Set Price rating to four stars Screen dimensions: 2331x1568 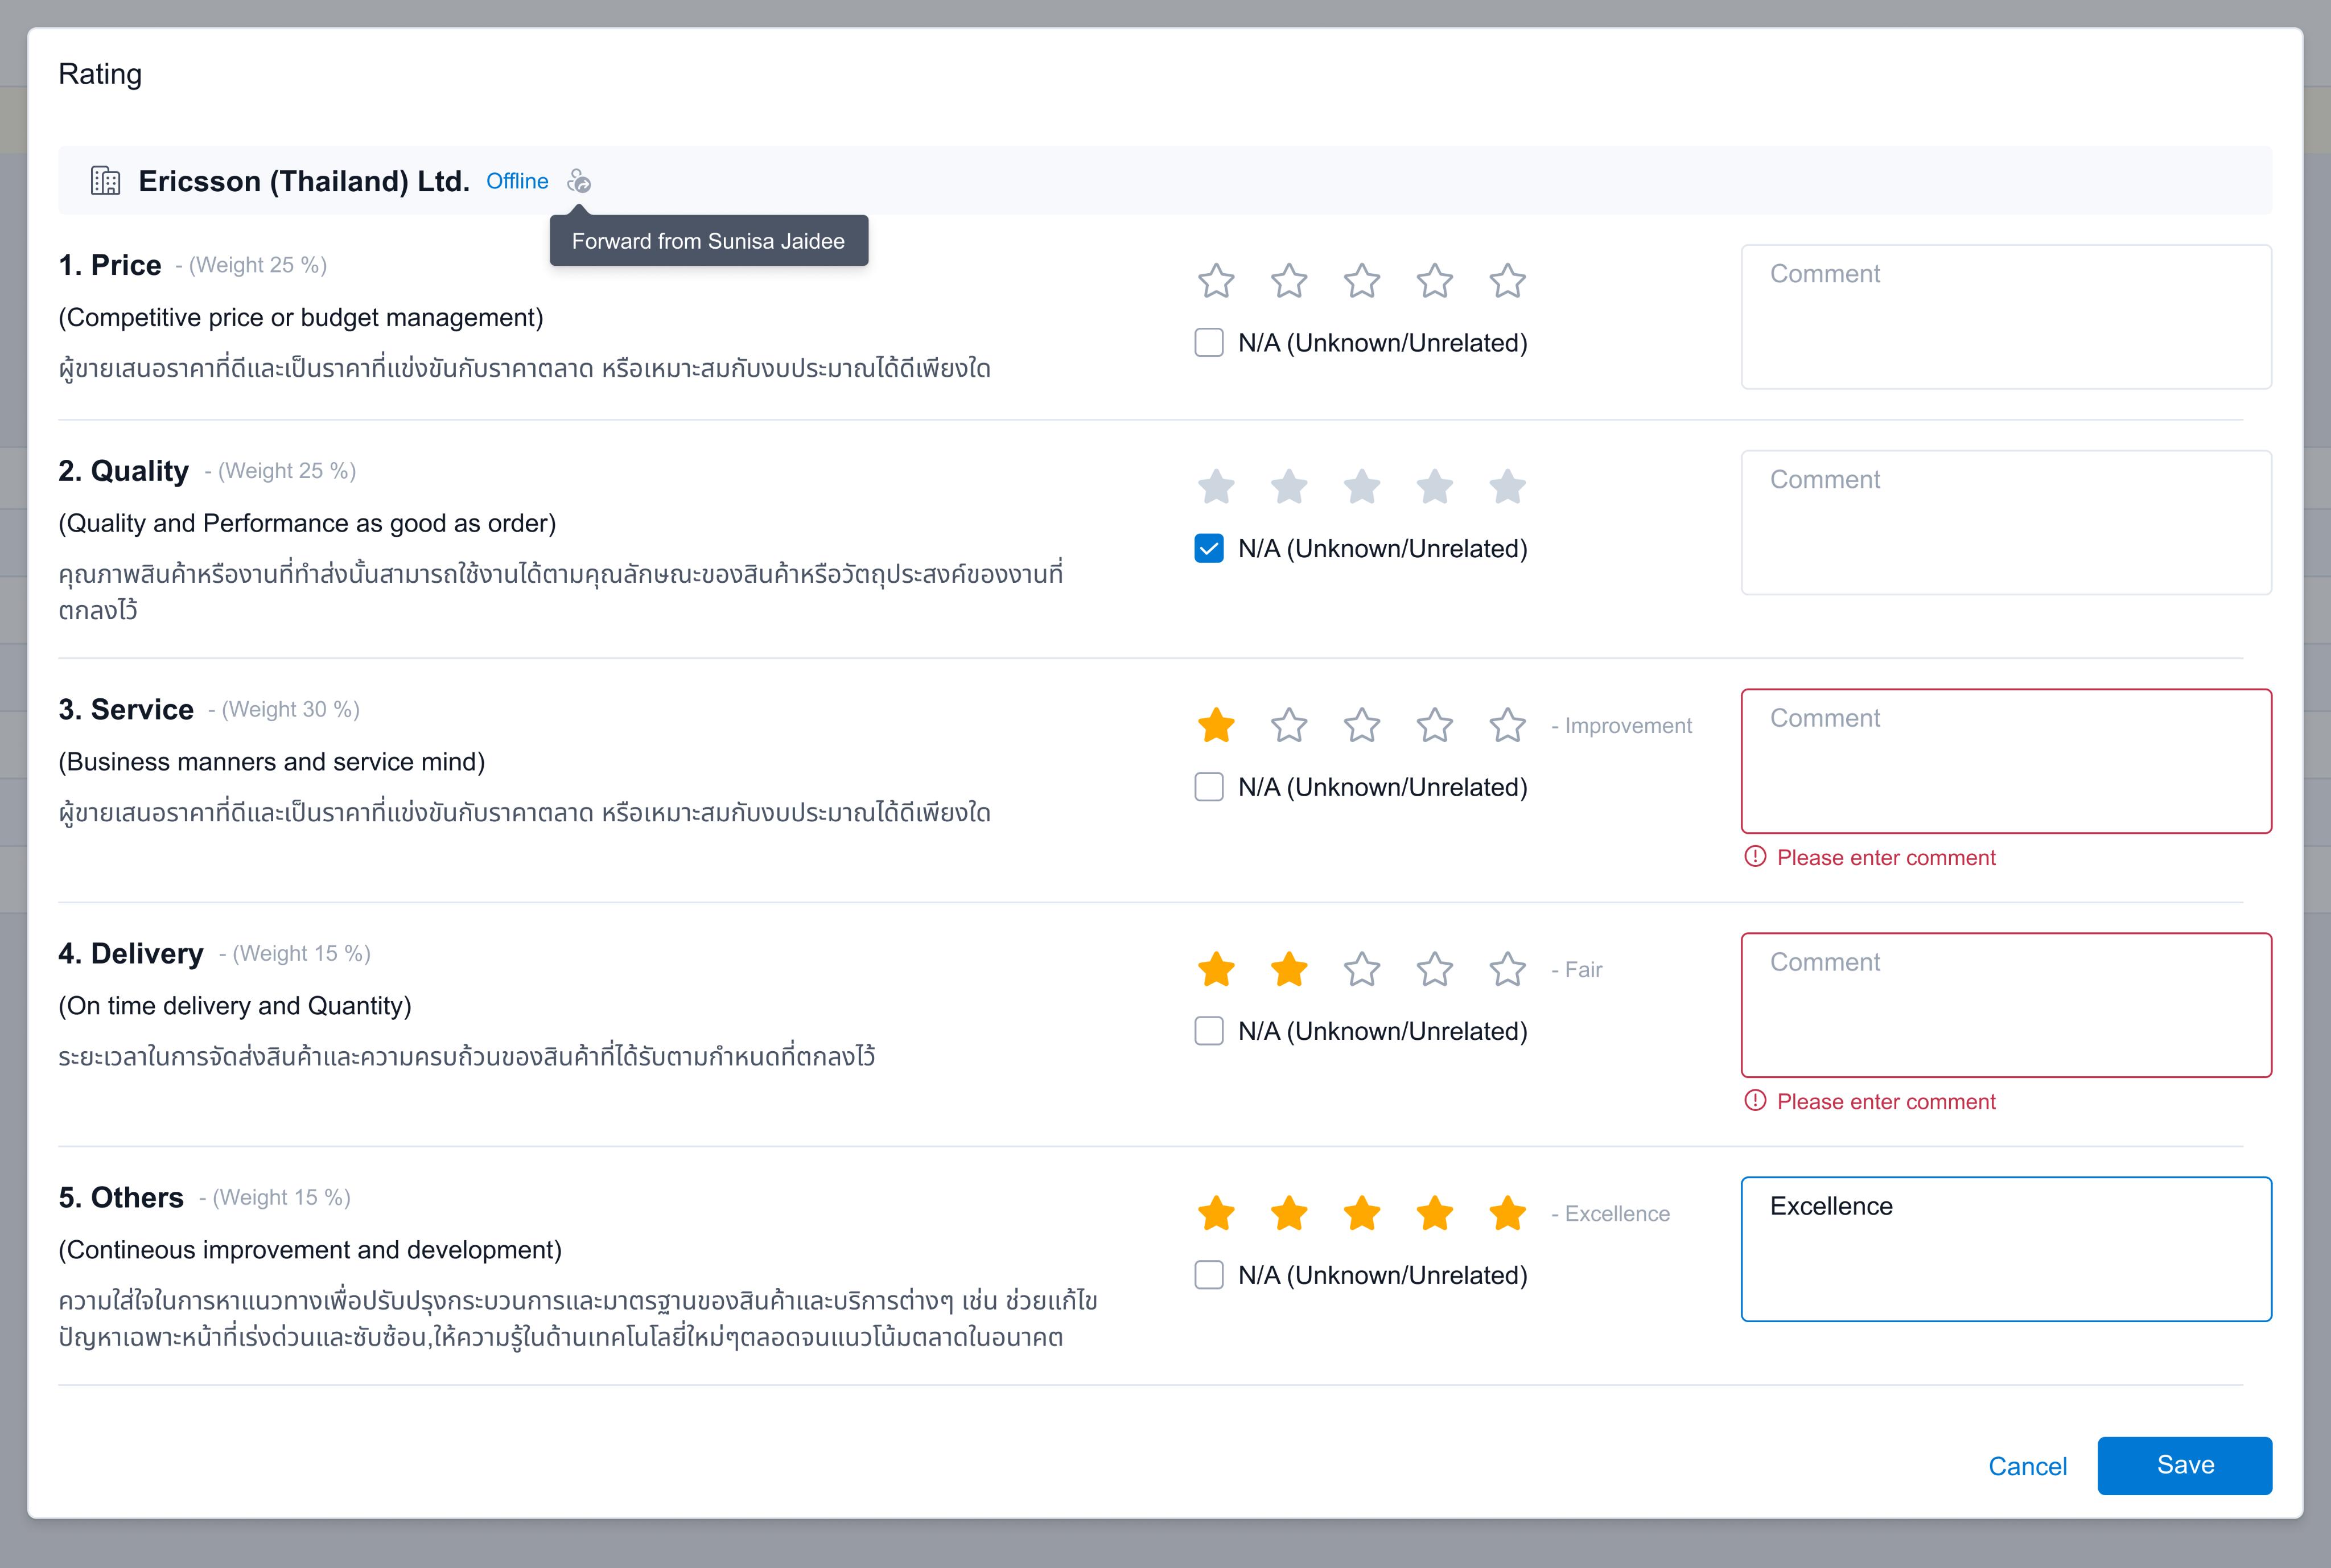pos(1435,281)
